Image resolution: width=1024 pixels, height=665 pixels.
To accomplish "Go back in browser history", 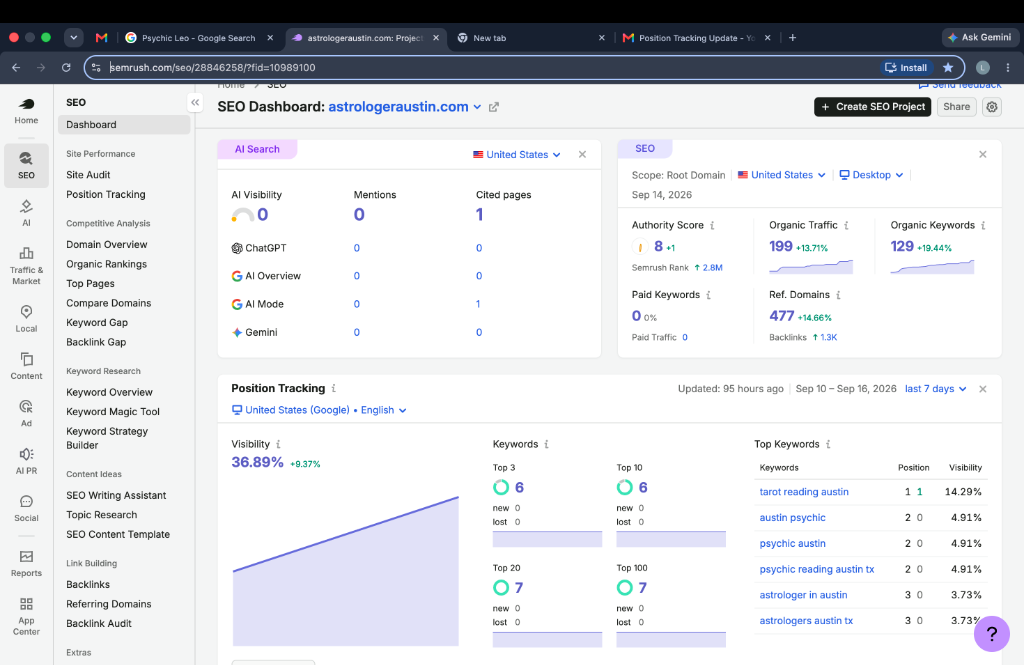I will [x=16, y=67].
